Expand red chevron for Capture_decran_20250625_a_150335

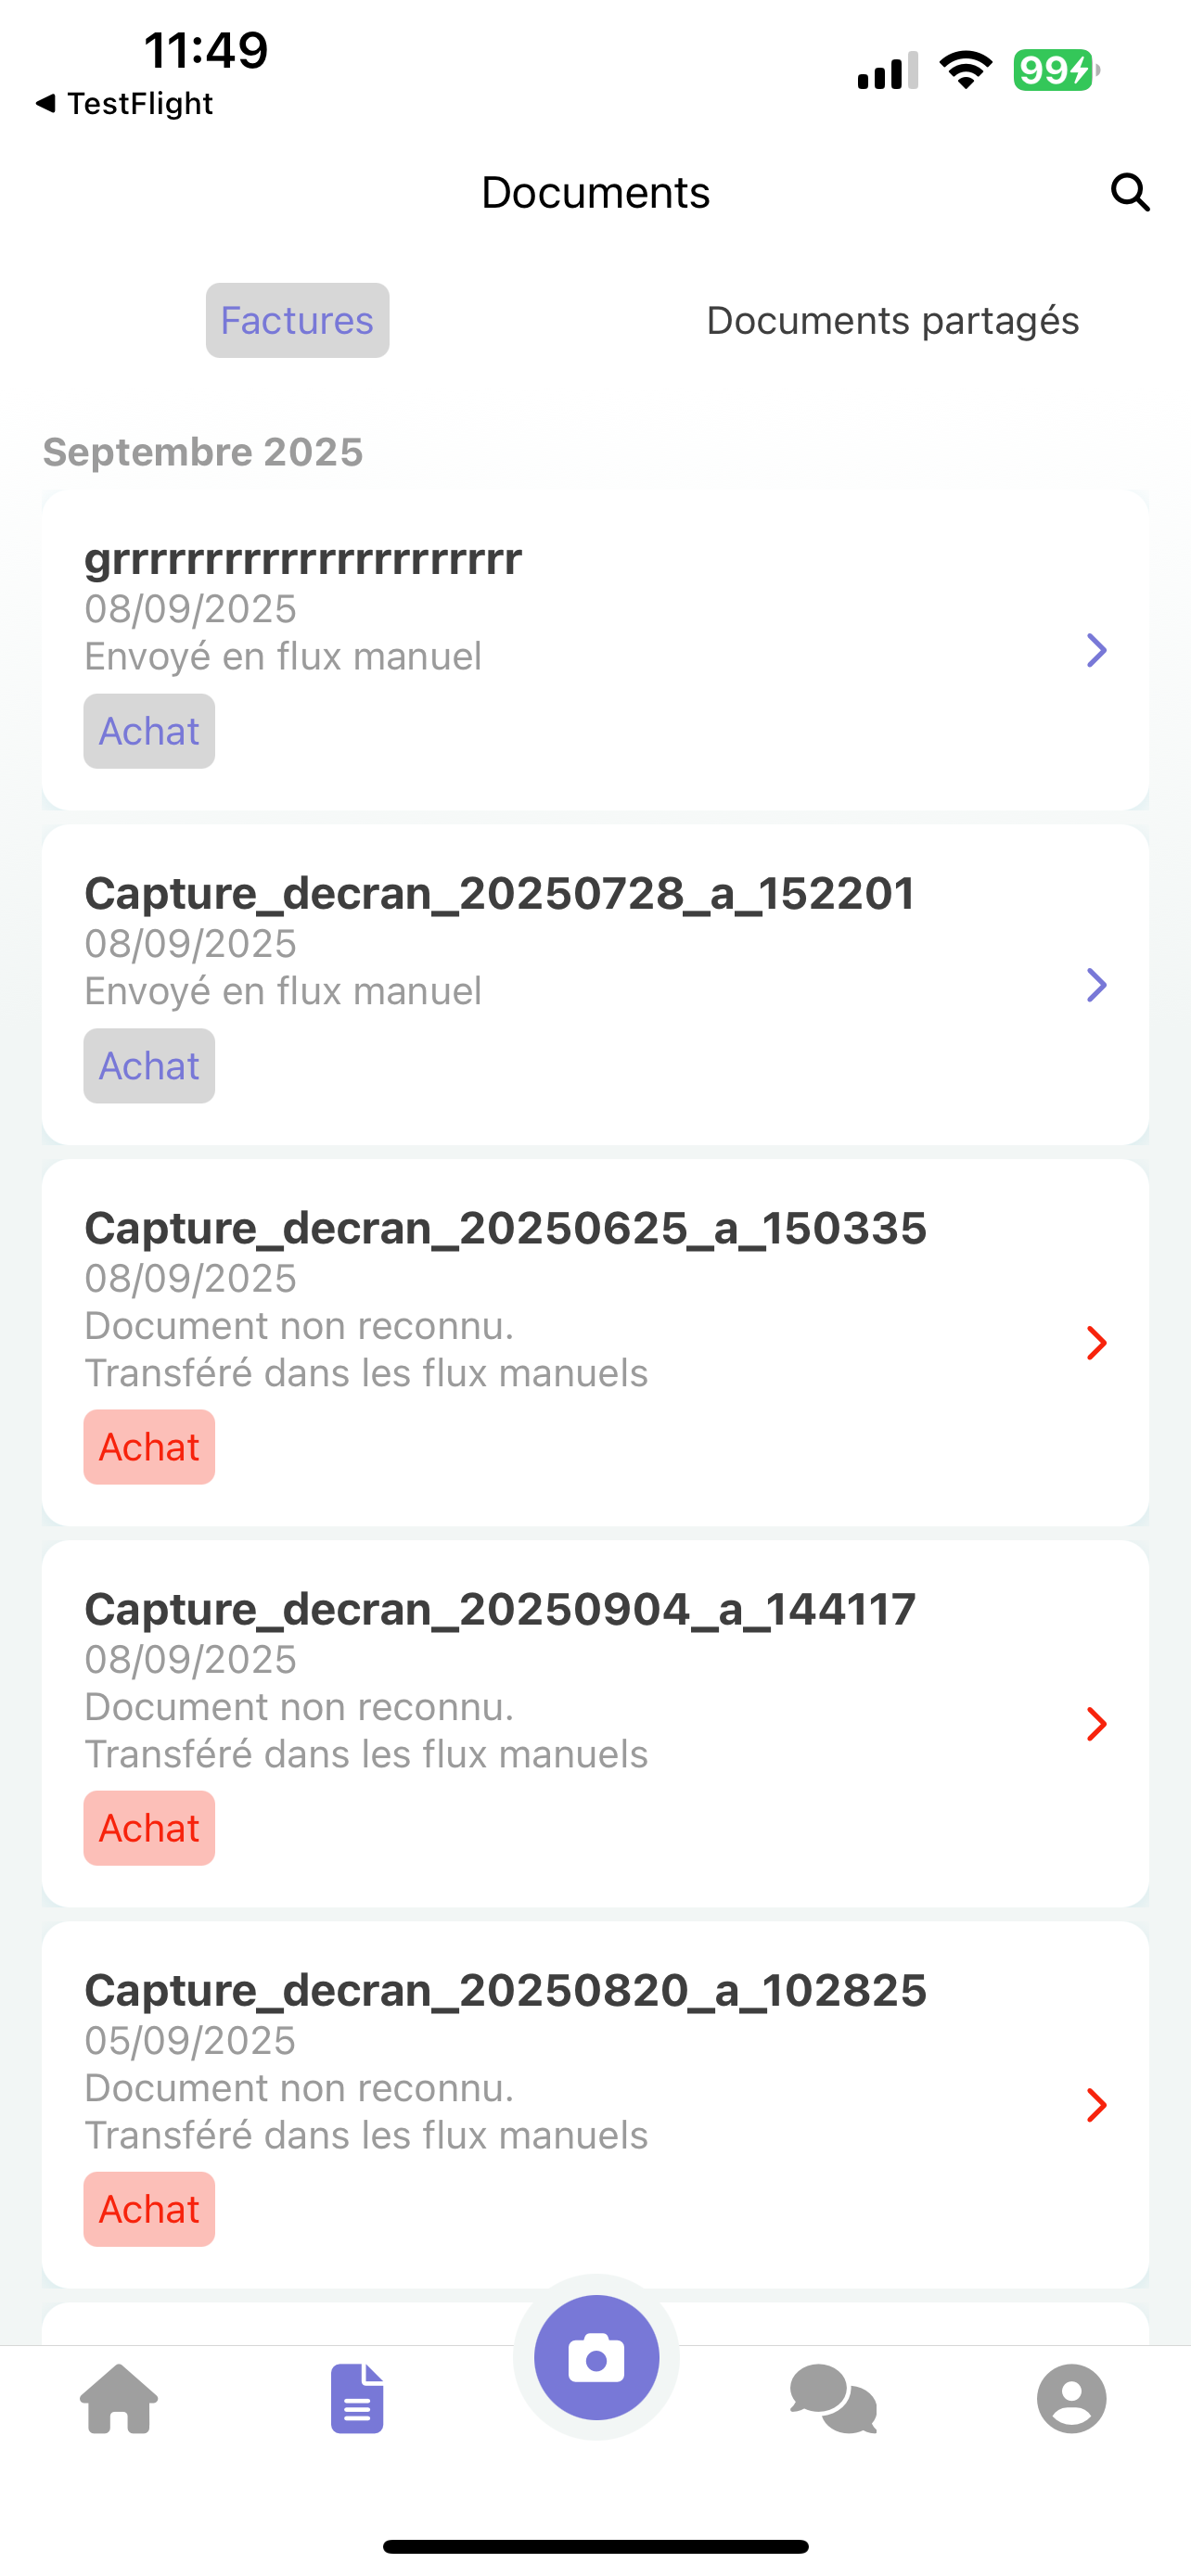tap(1096, 1343)
